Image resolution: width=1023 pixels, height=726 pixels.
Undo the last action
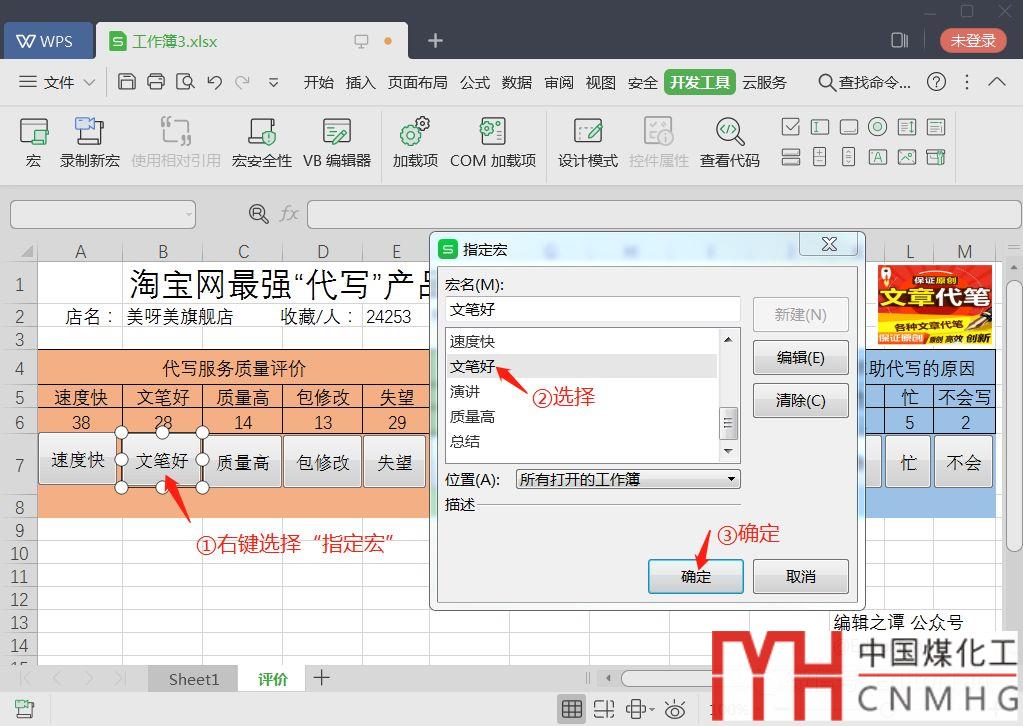(x=214, y=82)
